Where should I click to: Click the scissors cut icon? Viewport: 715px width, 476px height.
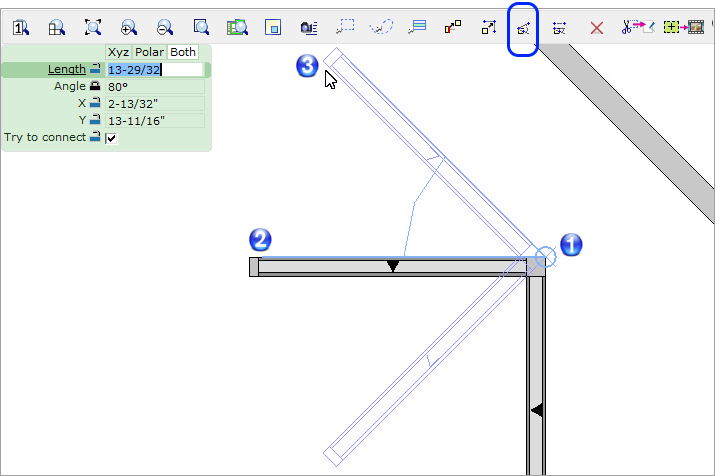pyautogui.click(x=637, y=27)
